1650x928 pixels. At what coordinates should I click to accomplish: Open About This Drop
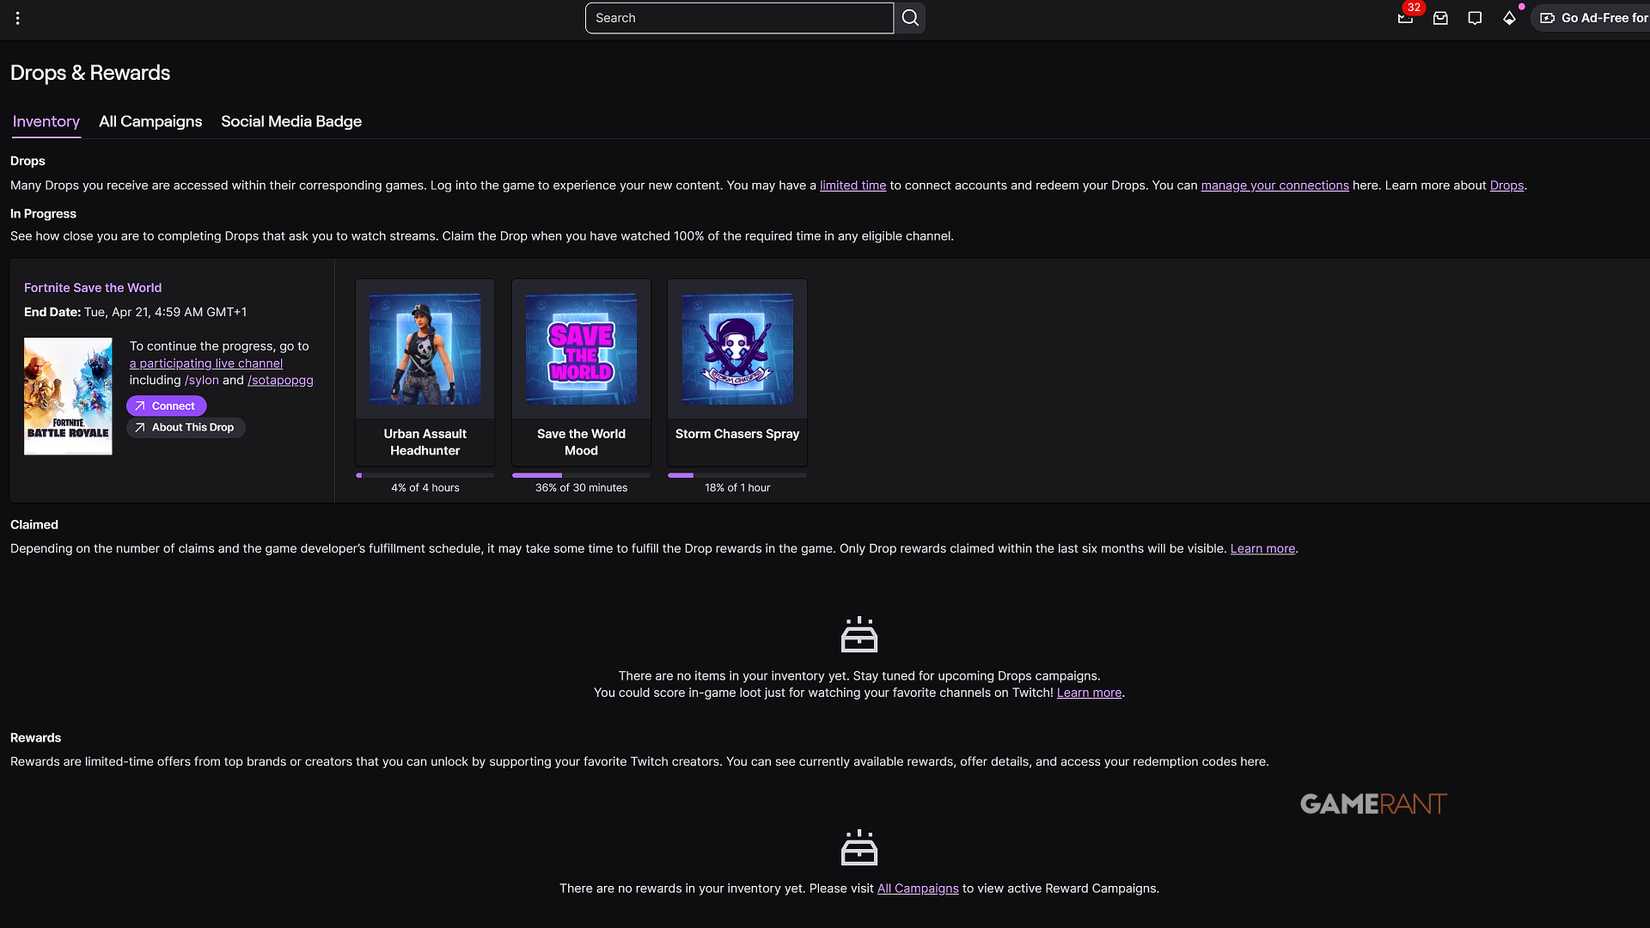[x=185, y=427]
